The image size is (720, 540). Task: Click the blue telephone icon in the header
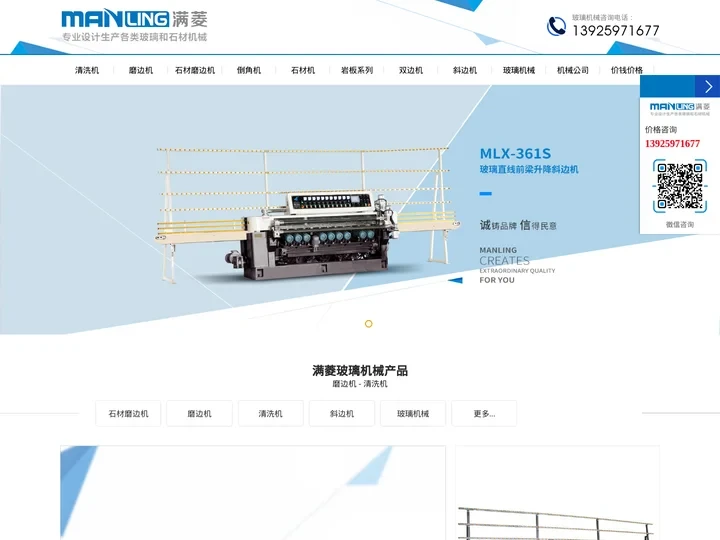coord(556,26)
